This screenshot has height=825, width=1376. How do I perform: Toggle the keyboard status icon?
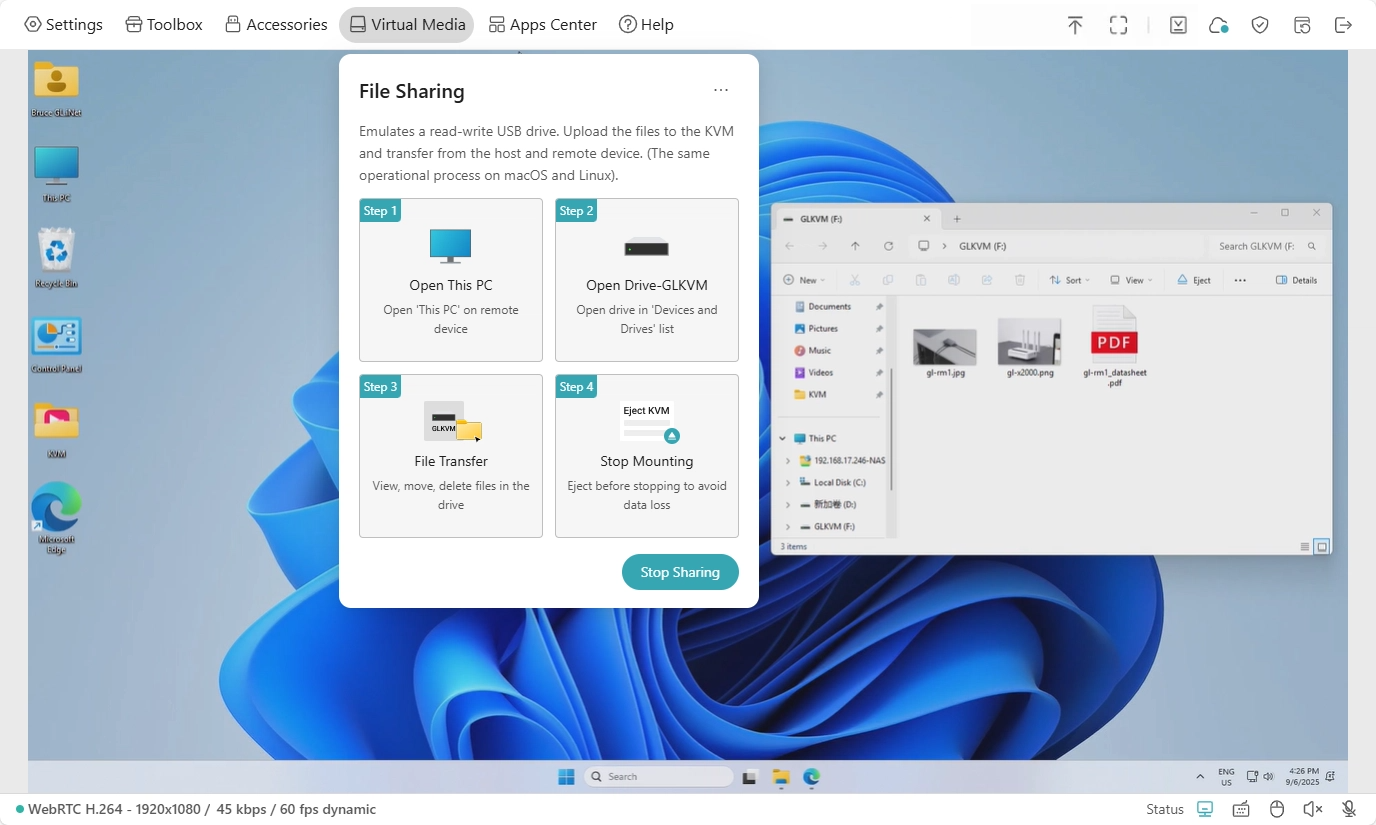1241,809
